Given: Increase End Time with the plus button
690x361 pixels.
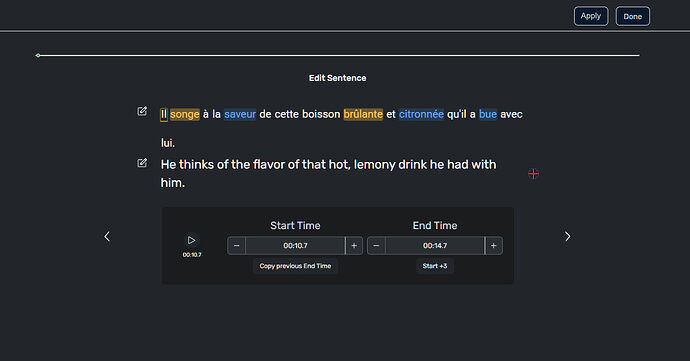Looking at the screenshot, I should [x=494, y=246].
